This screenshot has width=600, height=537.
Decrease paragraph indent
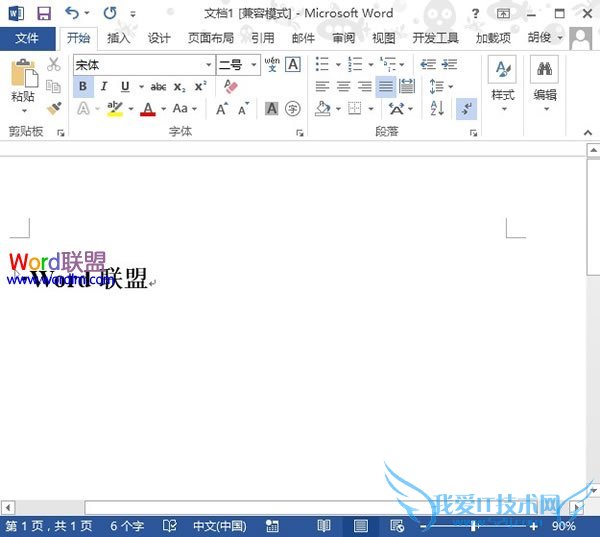(x=428, y=64)
